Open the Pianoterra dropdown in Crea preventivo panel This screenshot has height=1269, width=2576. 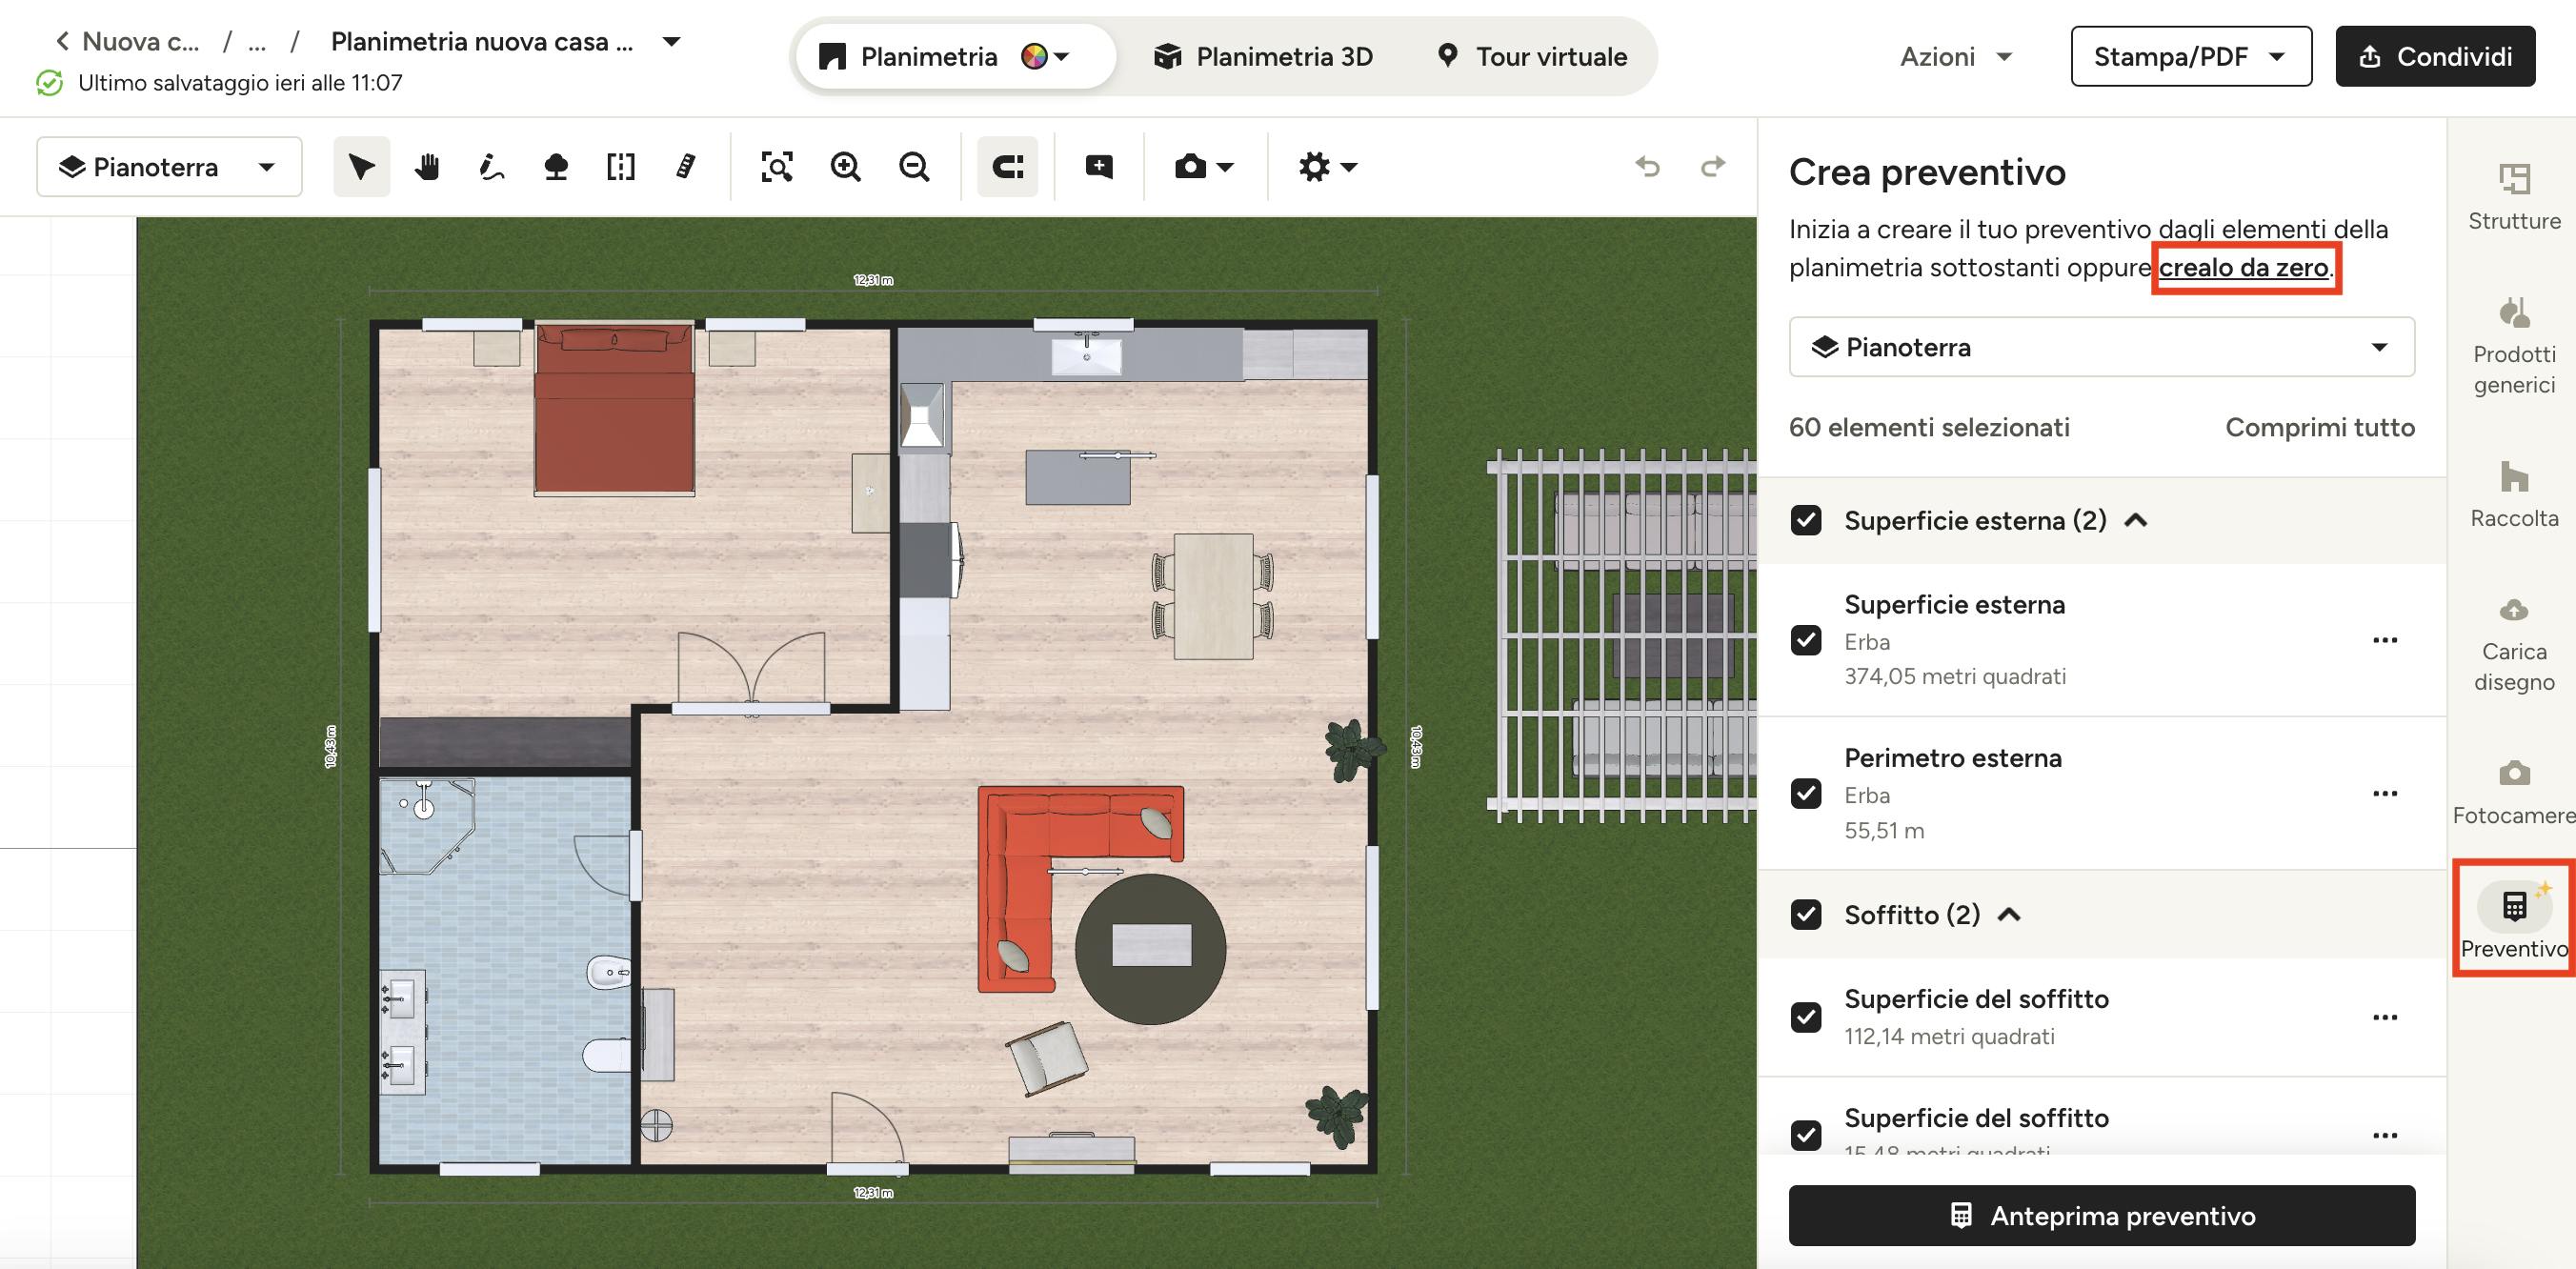tap(2101, 347)
